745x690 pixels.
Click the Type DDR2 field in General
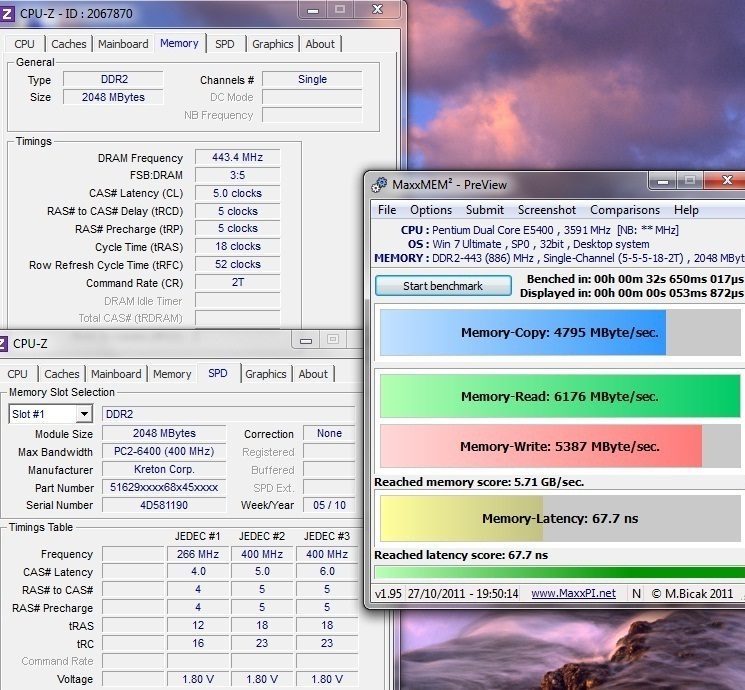114,79
